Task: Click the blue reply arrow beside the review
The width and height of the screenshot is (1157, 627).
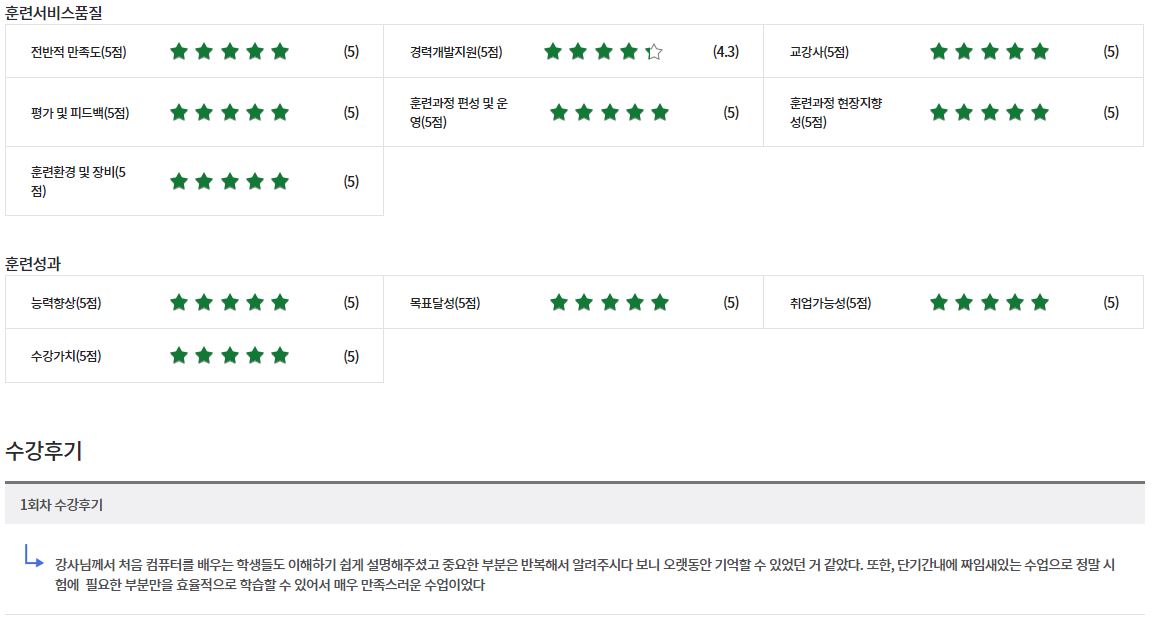Action: coord(34,556)
